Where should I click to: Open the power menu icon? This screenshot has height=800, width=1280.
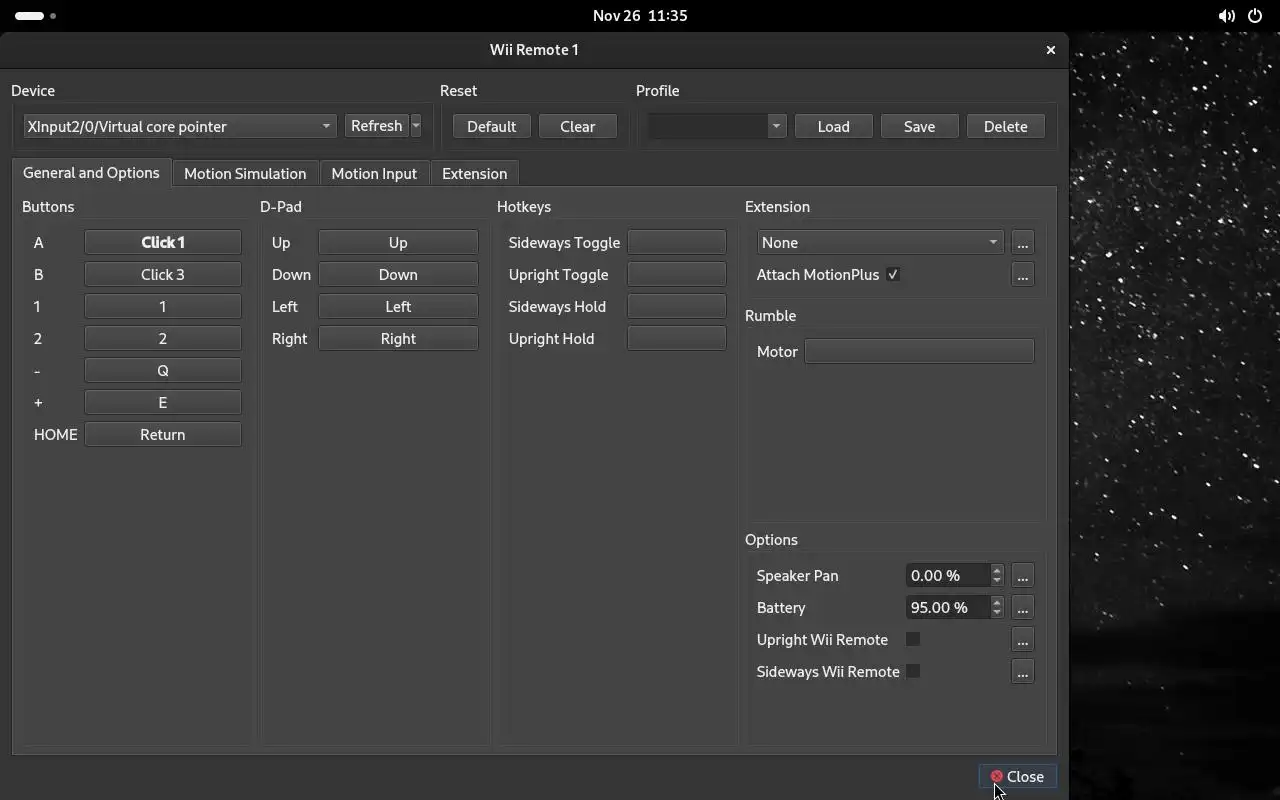click(1255, 16)
